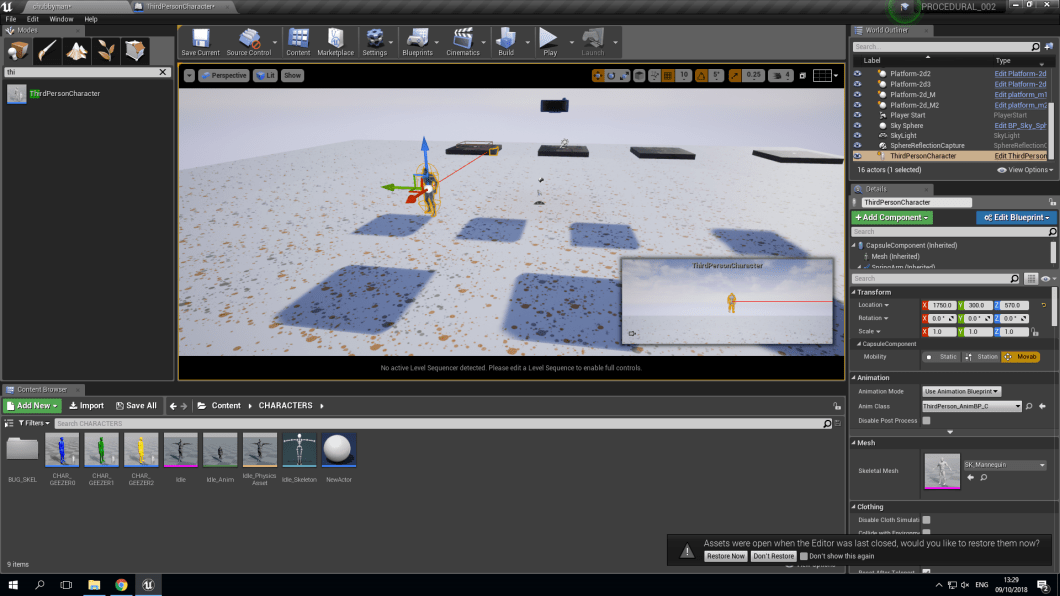
Task: Open the Perspective viewport dropdown
Action: pyautogui.click(x=222, y=75)
